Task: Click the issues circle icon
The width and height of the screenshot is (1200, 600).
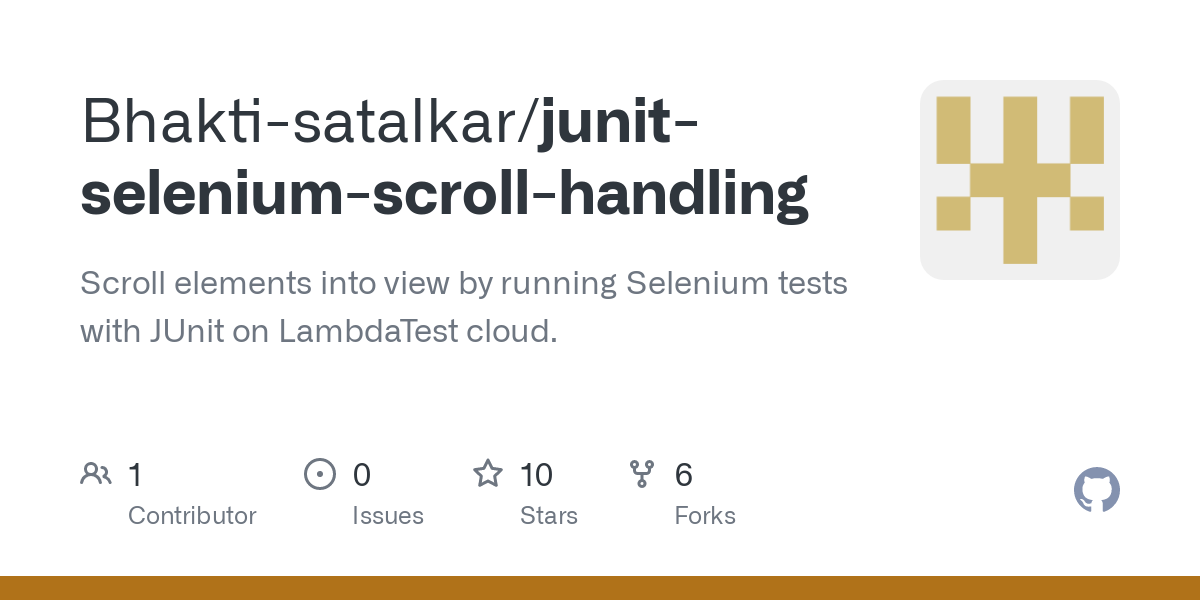Action: pos(319,474)
